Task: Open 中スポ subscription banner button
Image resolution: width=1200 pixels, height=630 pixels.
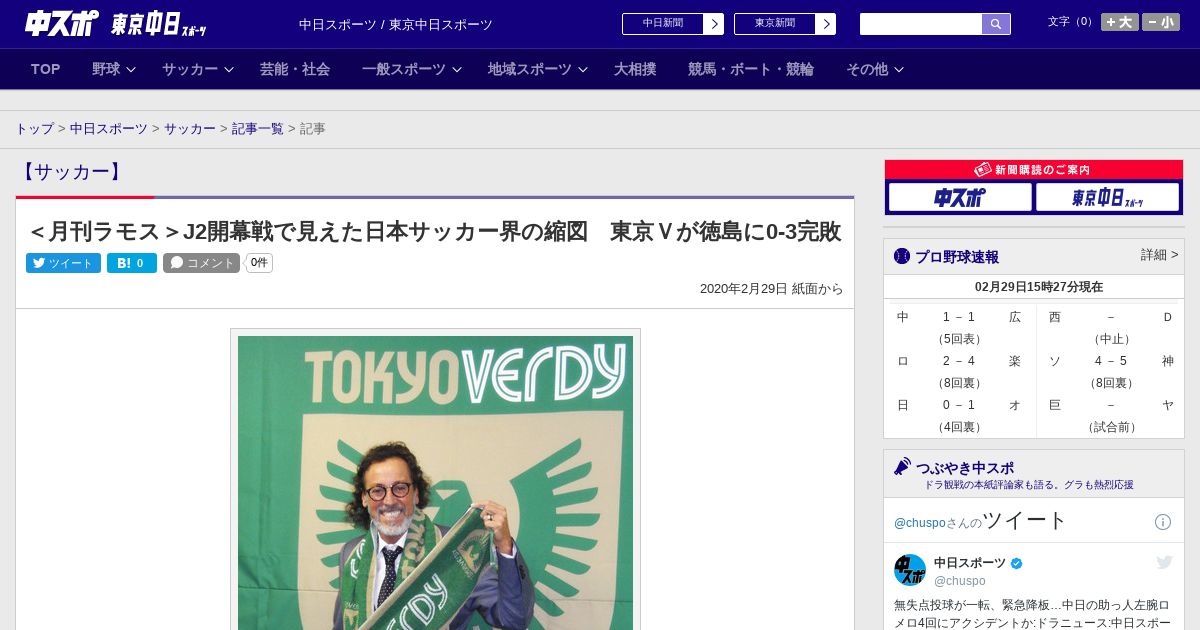Action: click(x=960, y=197)
